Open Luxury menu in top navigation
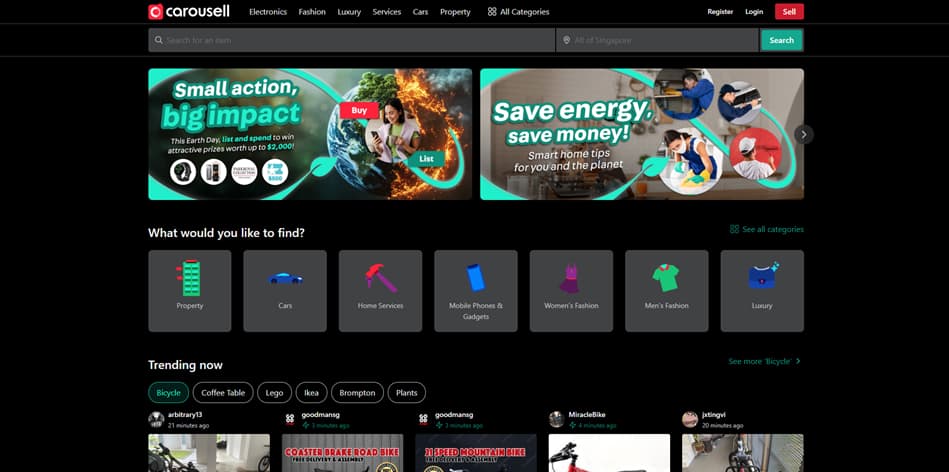Image resolution: width=949 pixels, height=472 pixels. tap(349, 11)
